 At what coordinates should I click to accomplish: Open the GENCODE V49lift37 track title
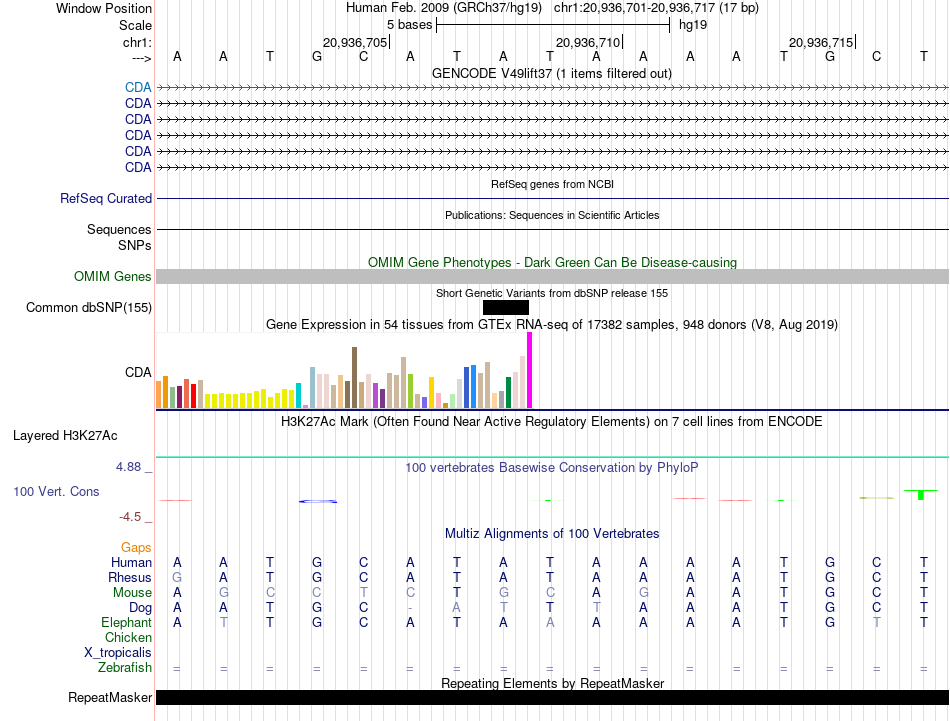pos(551,73)
